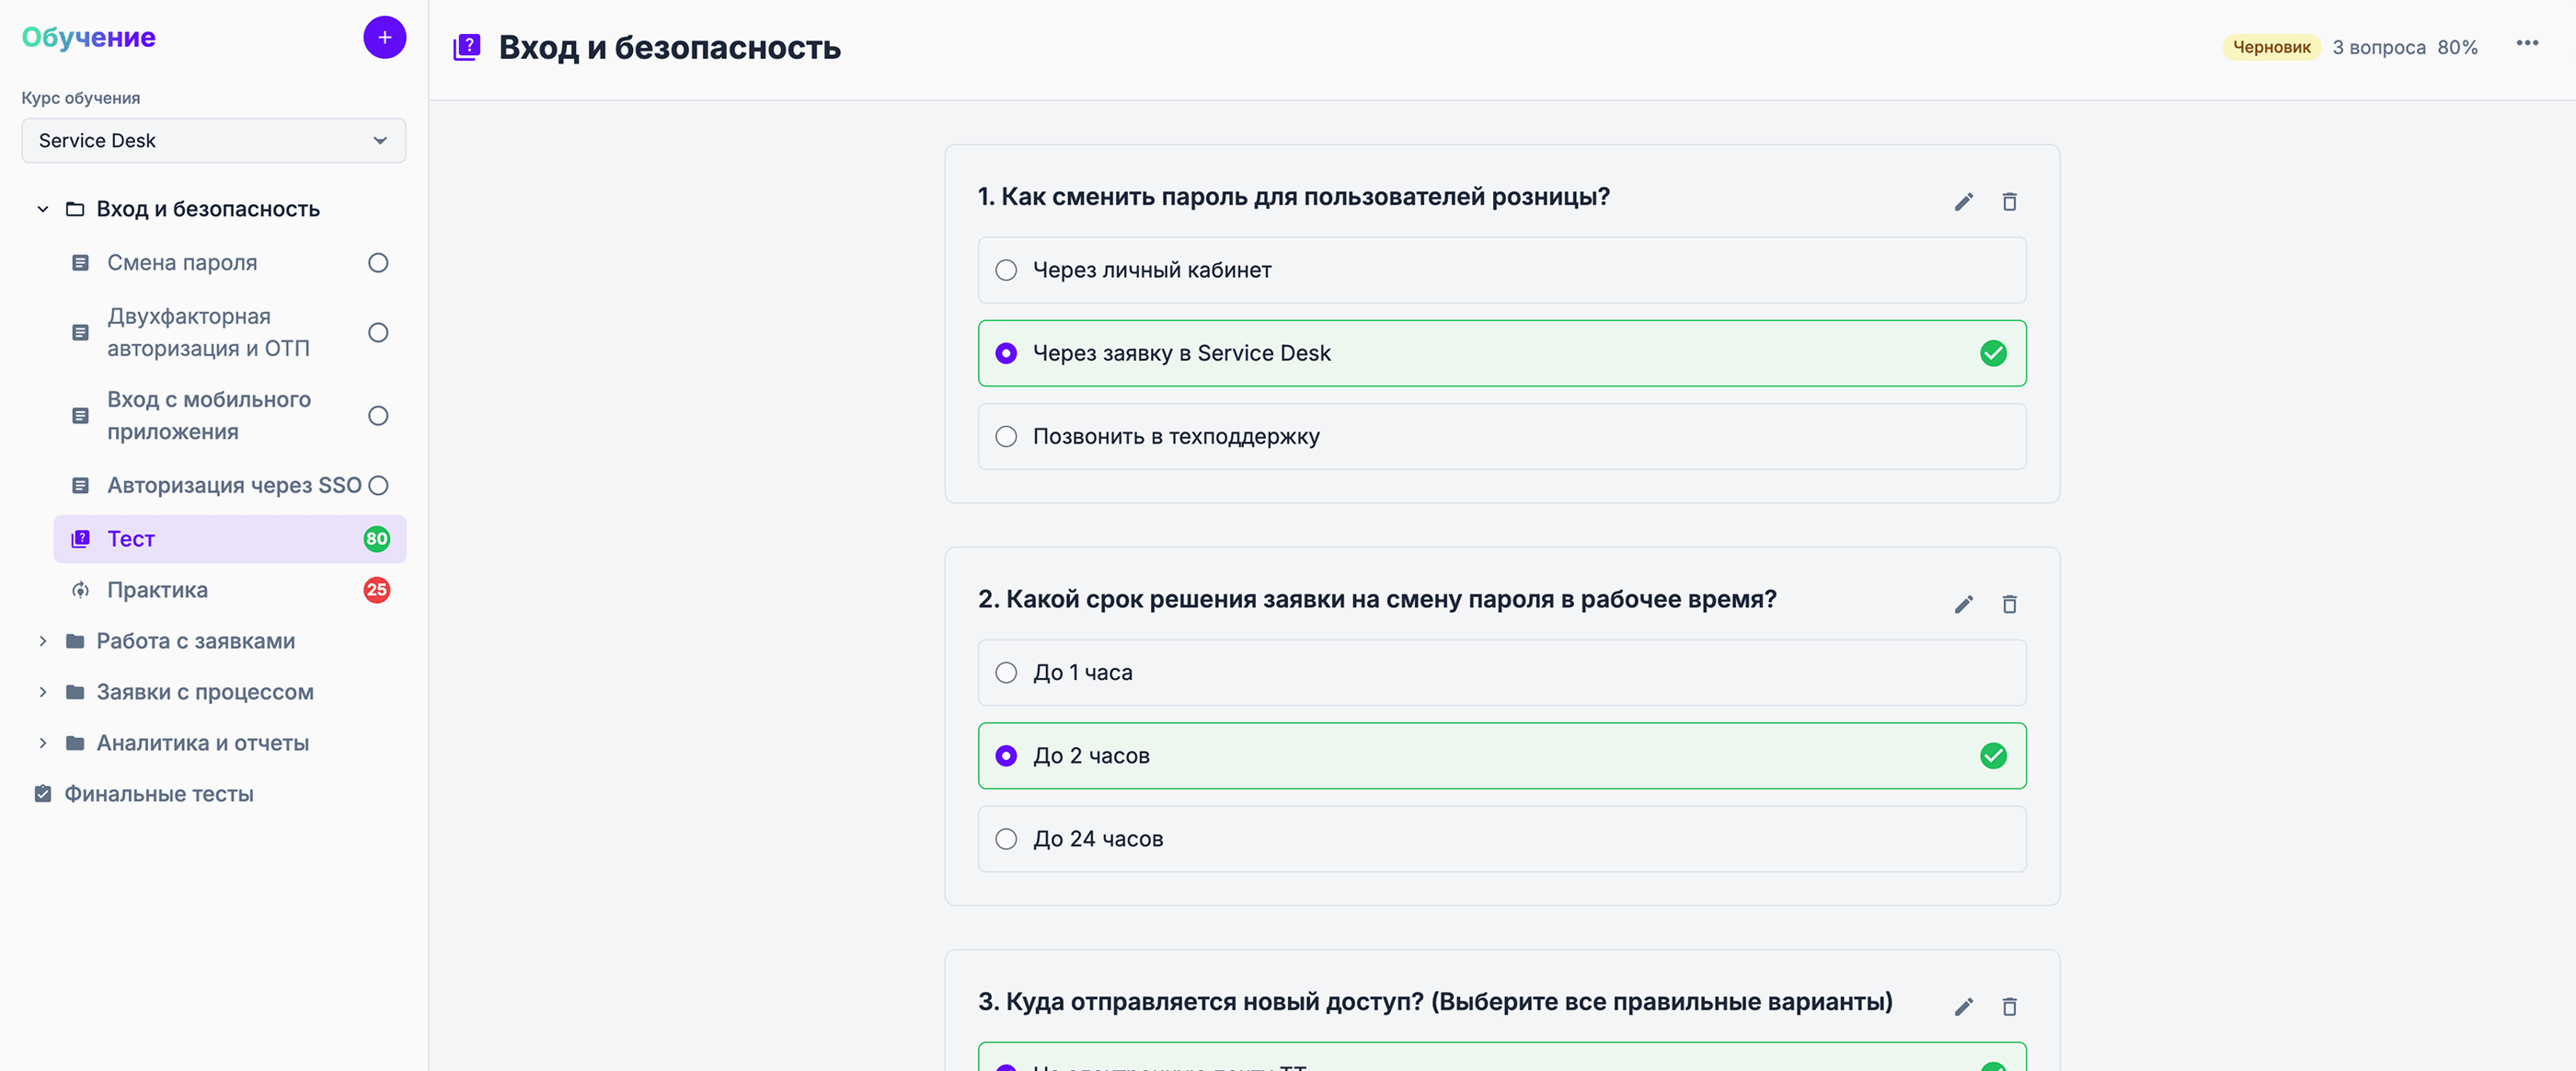Click the 'Обучение' logo title
Image resolution: width=2576 pixels, height=1071 pixels.
click(89, 38)
